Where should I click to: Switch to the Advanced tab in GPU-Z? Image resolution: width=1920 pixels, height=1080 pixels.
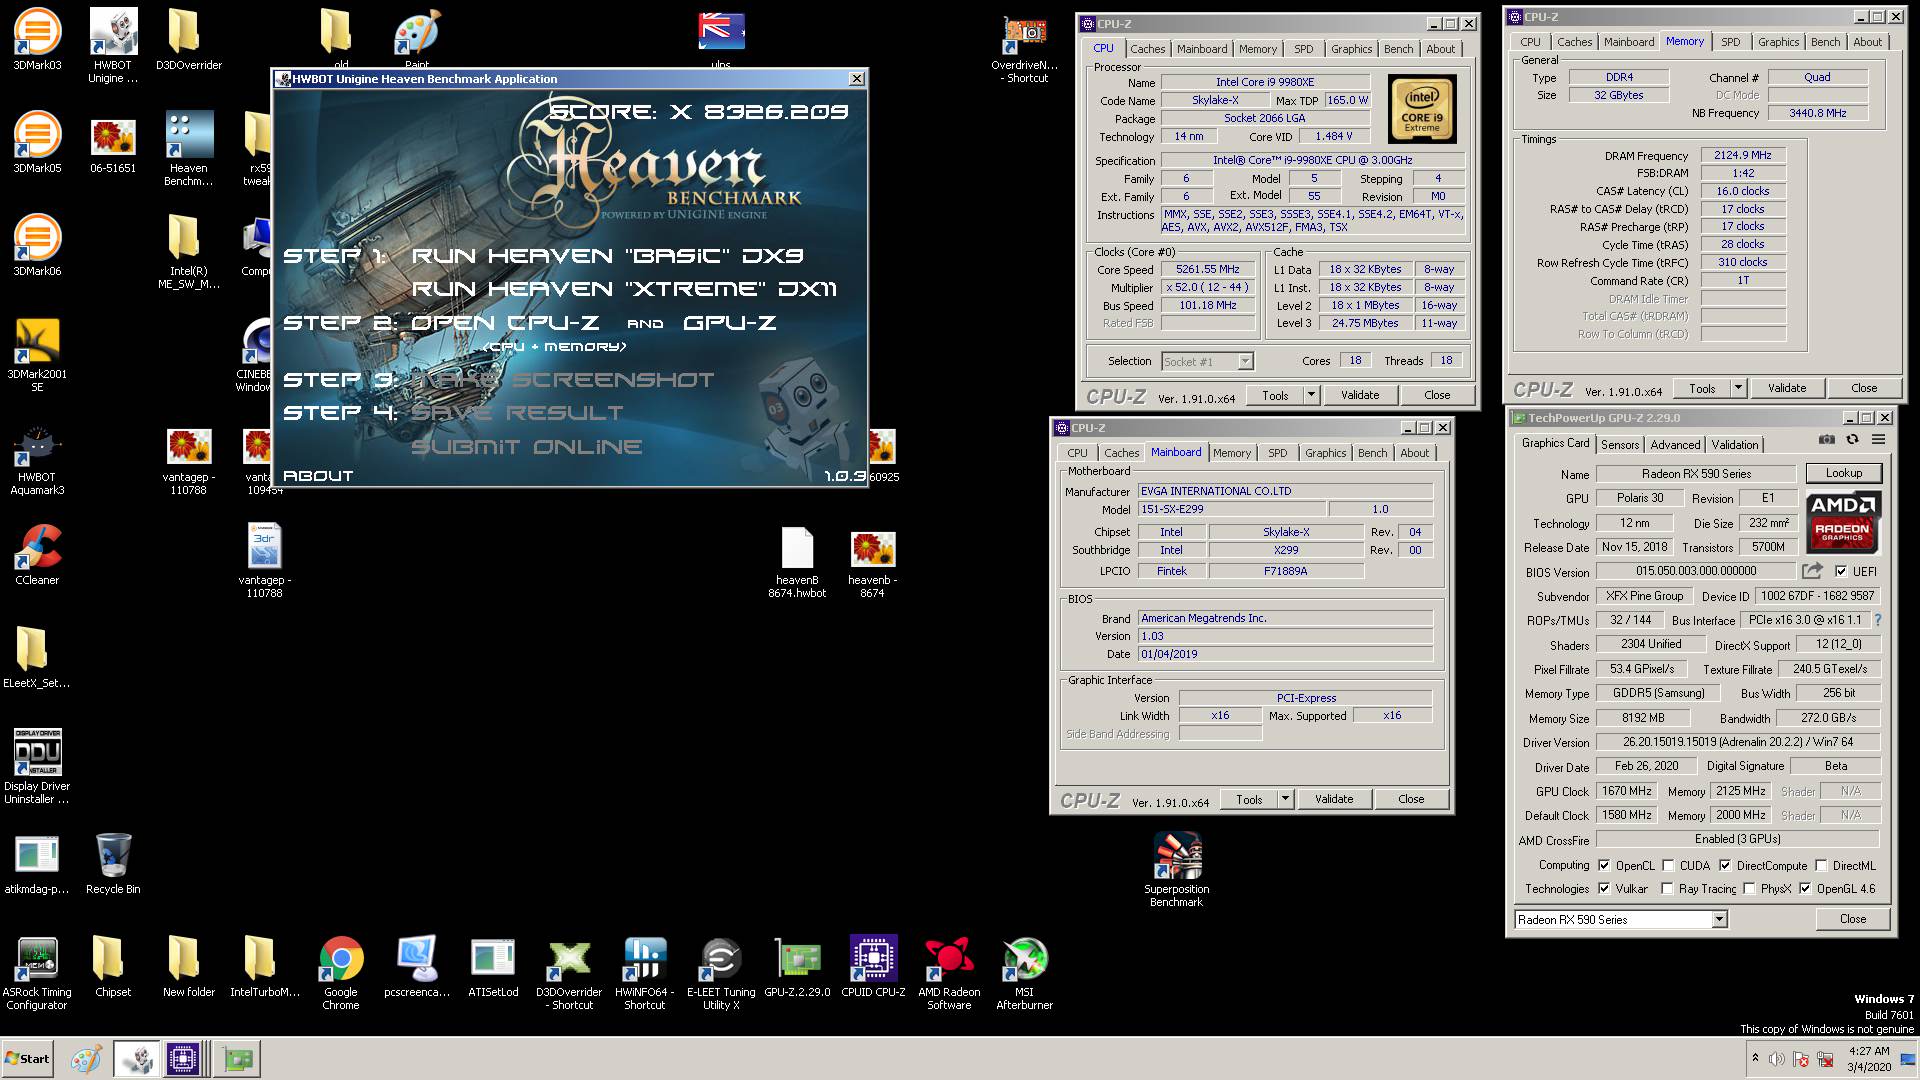pyautogui.click(x=1675, y=445)
